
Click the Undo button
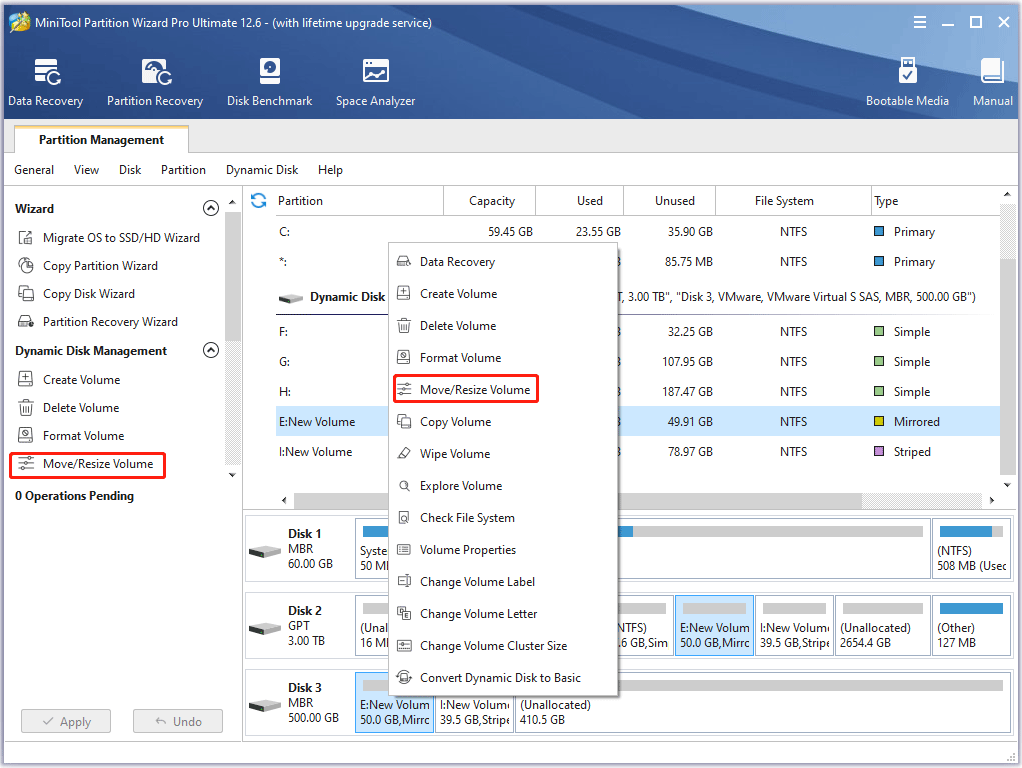pyautogui.click(x=177, y=722)
